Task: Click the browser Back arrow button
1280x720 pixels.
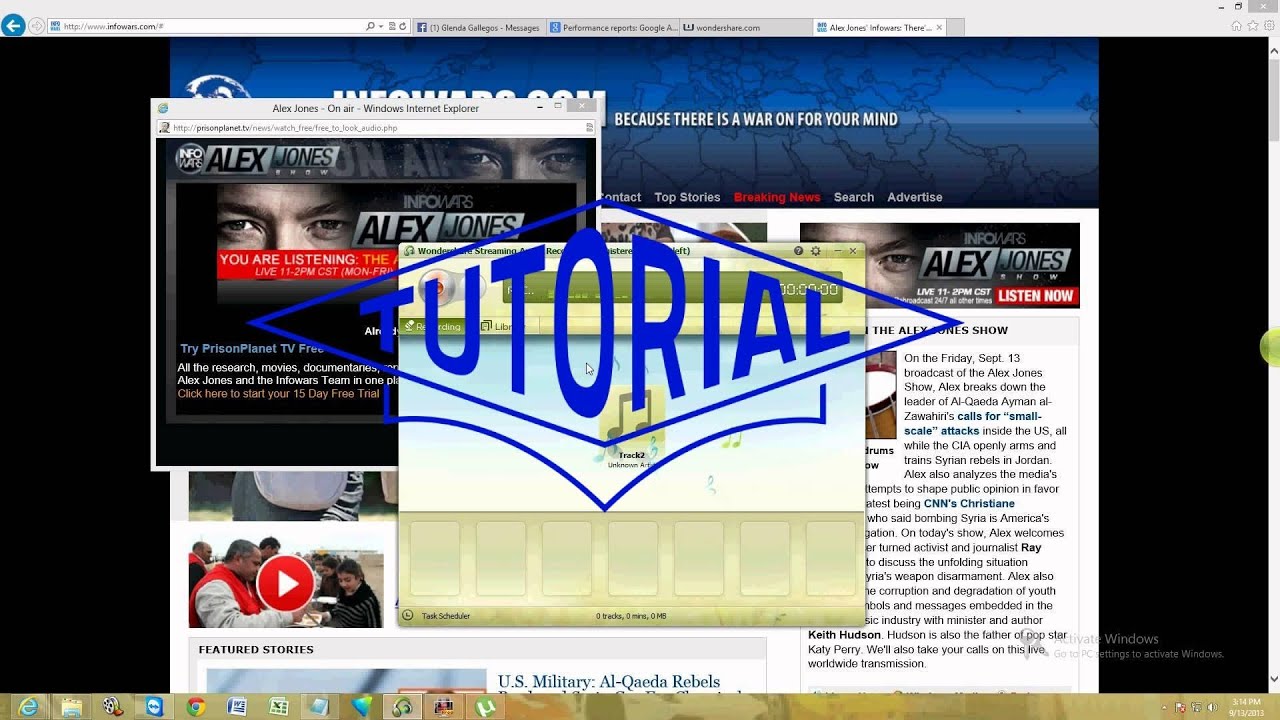Action: 13,26
